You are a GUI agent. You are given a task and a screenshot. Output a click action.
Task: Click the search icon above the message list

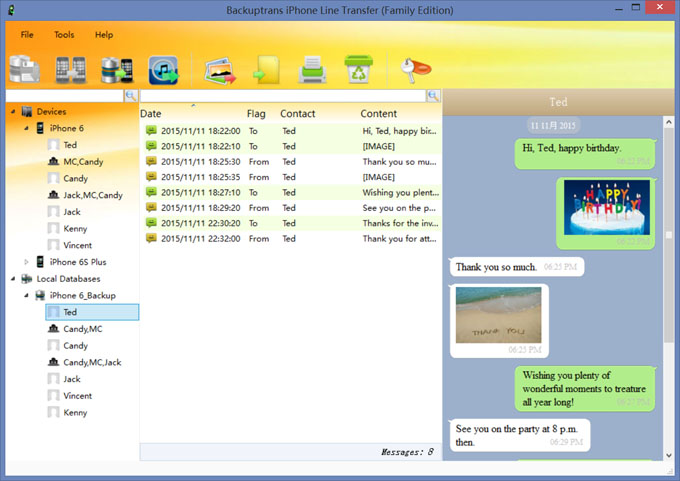click(x=433, y=95)
